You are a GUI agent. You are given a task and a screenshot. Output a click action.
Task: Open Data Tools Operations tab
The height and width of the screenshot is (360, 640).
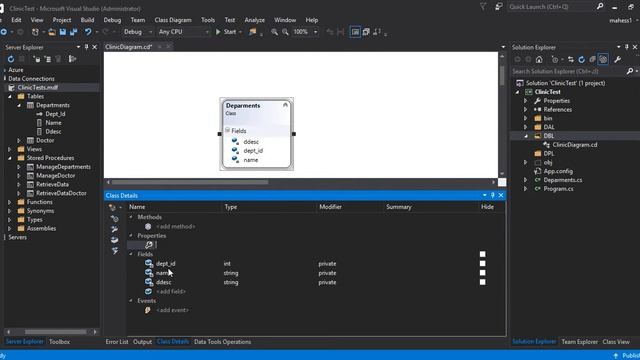point(222,342)
